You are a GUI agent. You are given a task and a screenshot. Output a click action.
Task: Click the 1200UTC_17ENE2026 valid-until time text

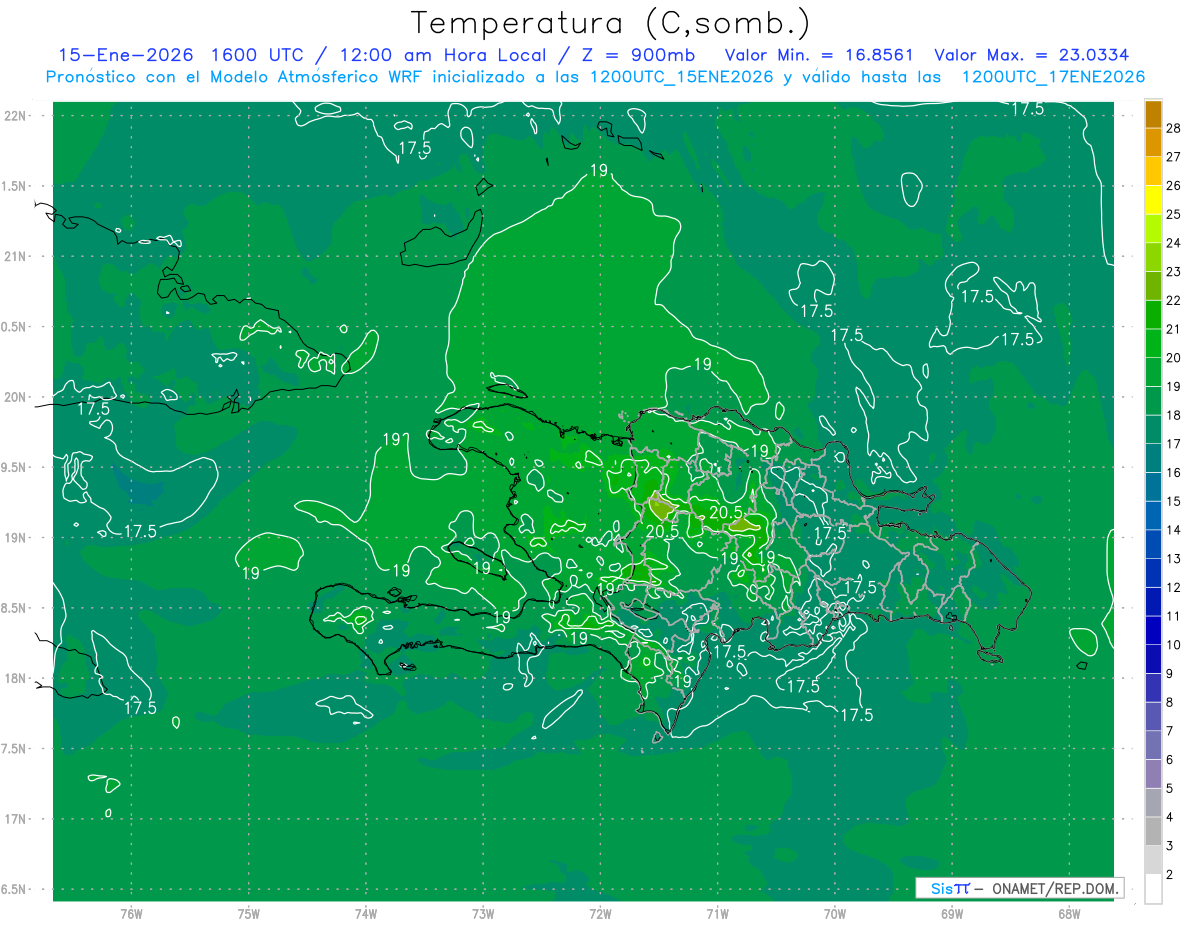[1052, 77]
